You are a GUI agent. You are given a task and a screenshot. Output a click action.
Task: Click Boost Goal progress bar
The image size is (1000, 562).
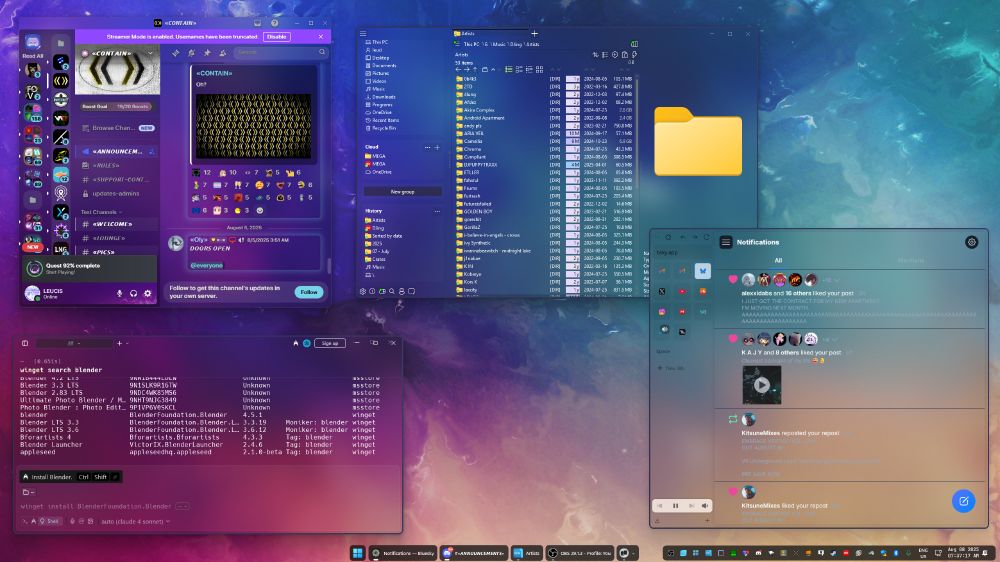tap(115, 107)
